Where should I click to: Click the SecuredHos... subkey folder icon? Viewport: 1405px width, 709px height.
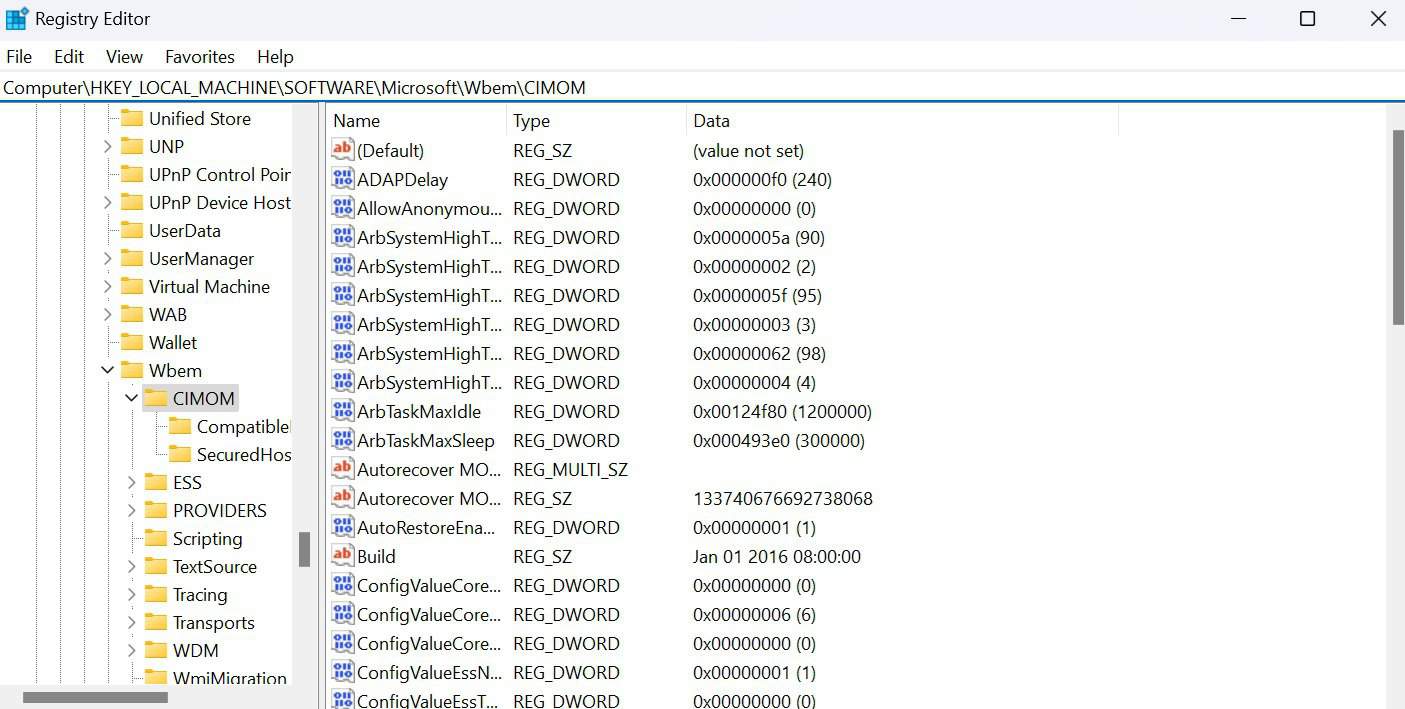pos(180,454)
